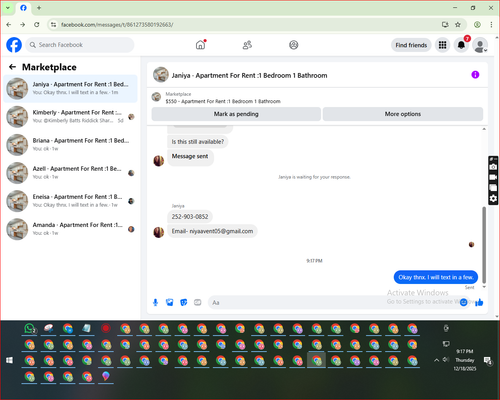The width and height of the screenshot is (500, 400).
Task: Click the purple conversation information icon
Action: 475,75
